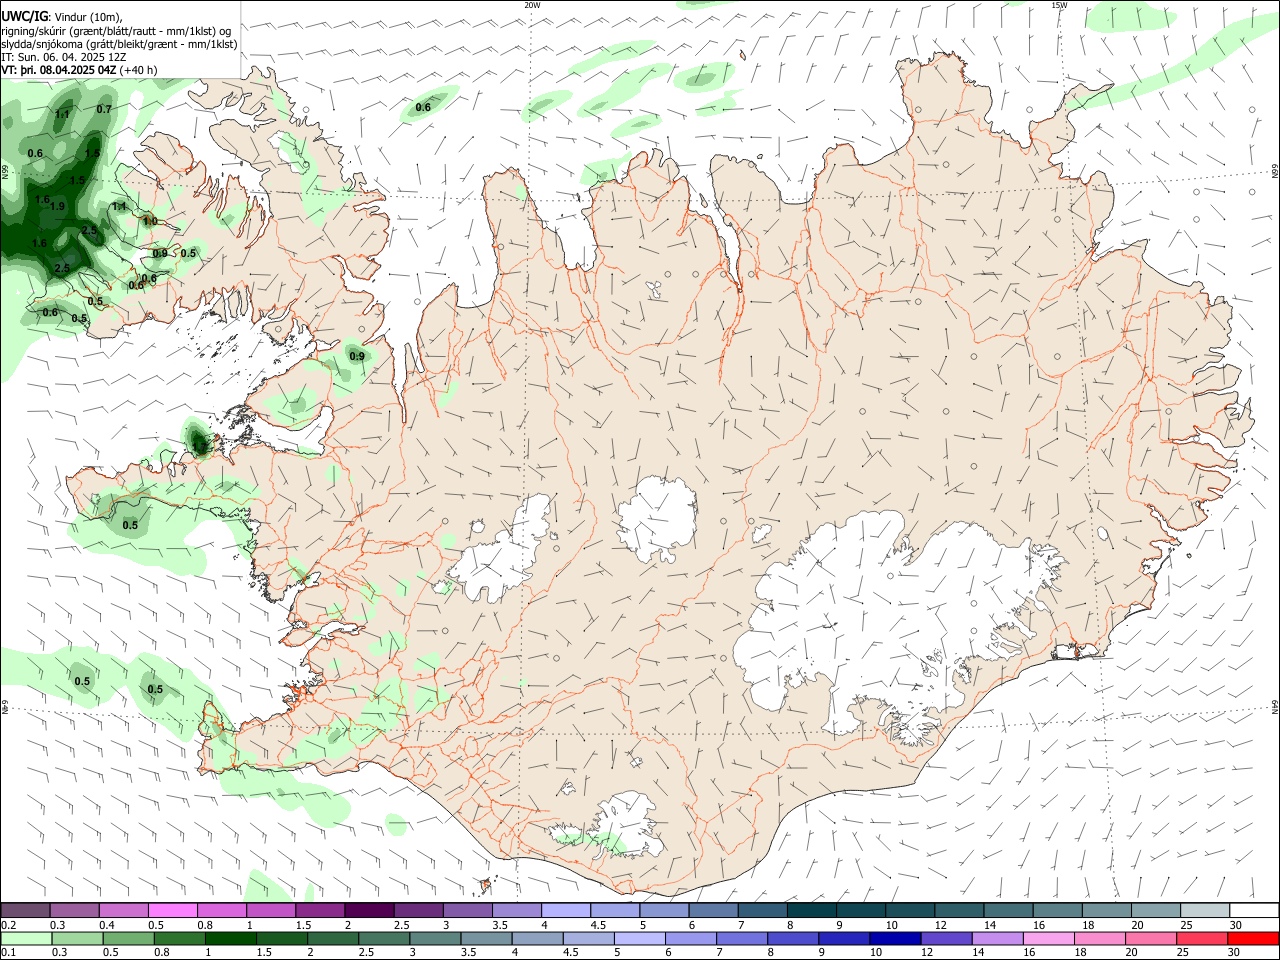Pick lower-scale green swatch between 0.5 and 0.8
The image size is (1280, 960).
click(x=128, y=939)
